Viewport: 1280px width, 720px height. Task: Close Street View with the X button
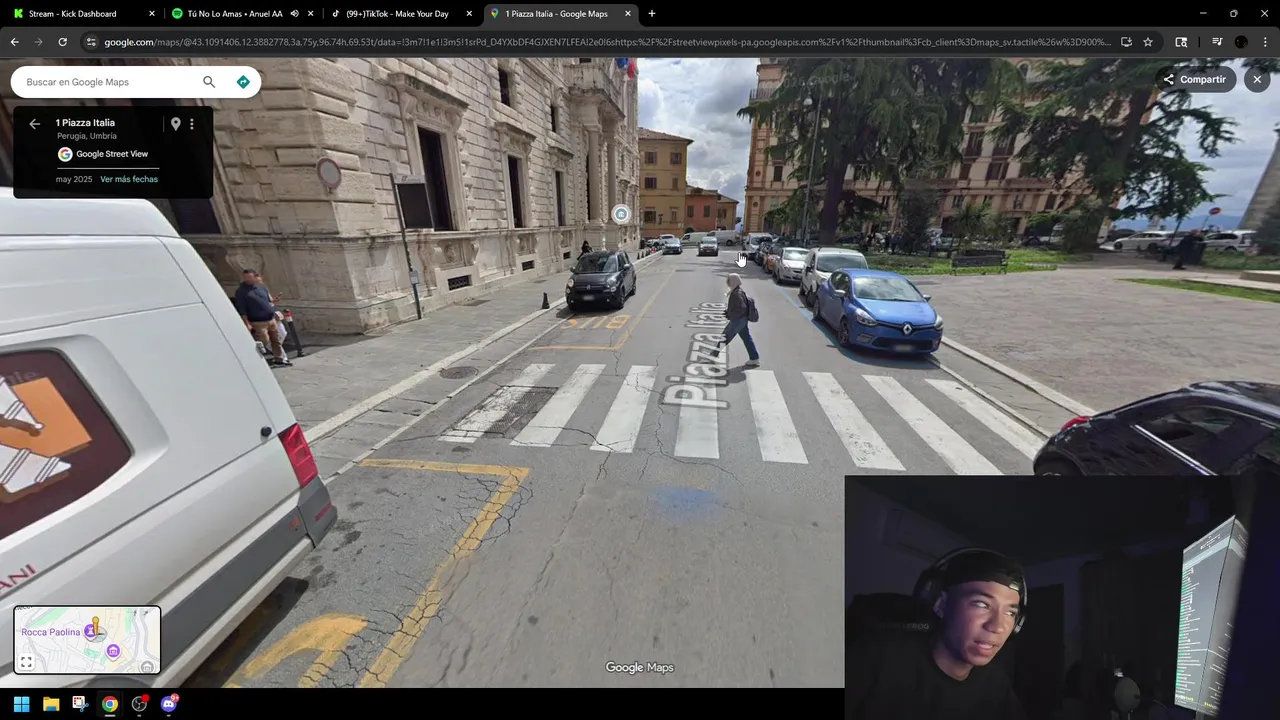click(1257, 80)
